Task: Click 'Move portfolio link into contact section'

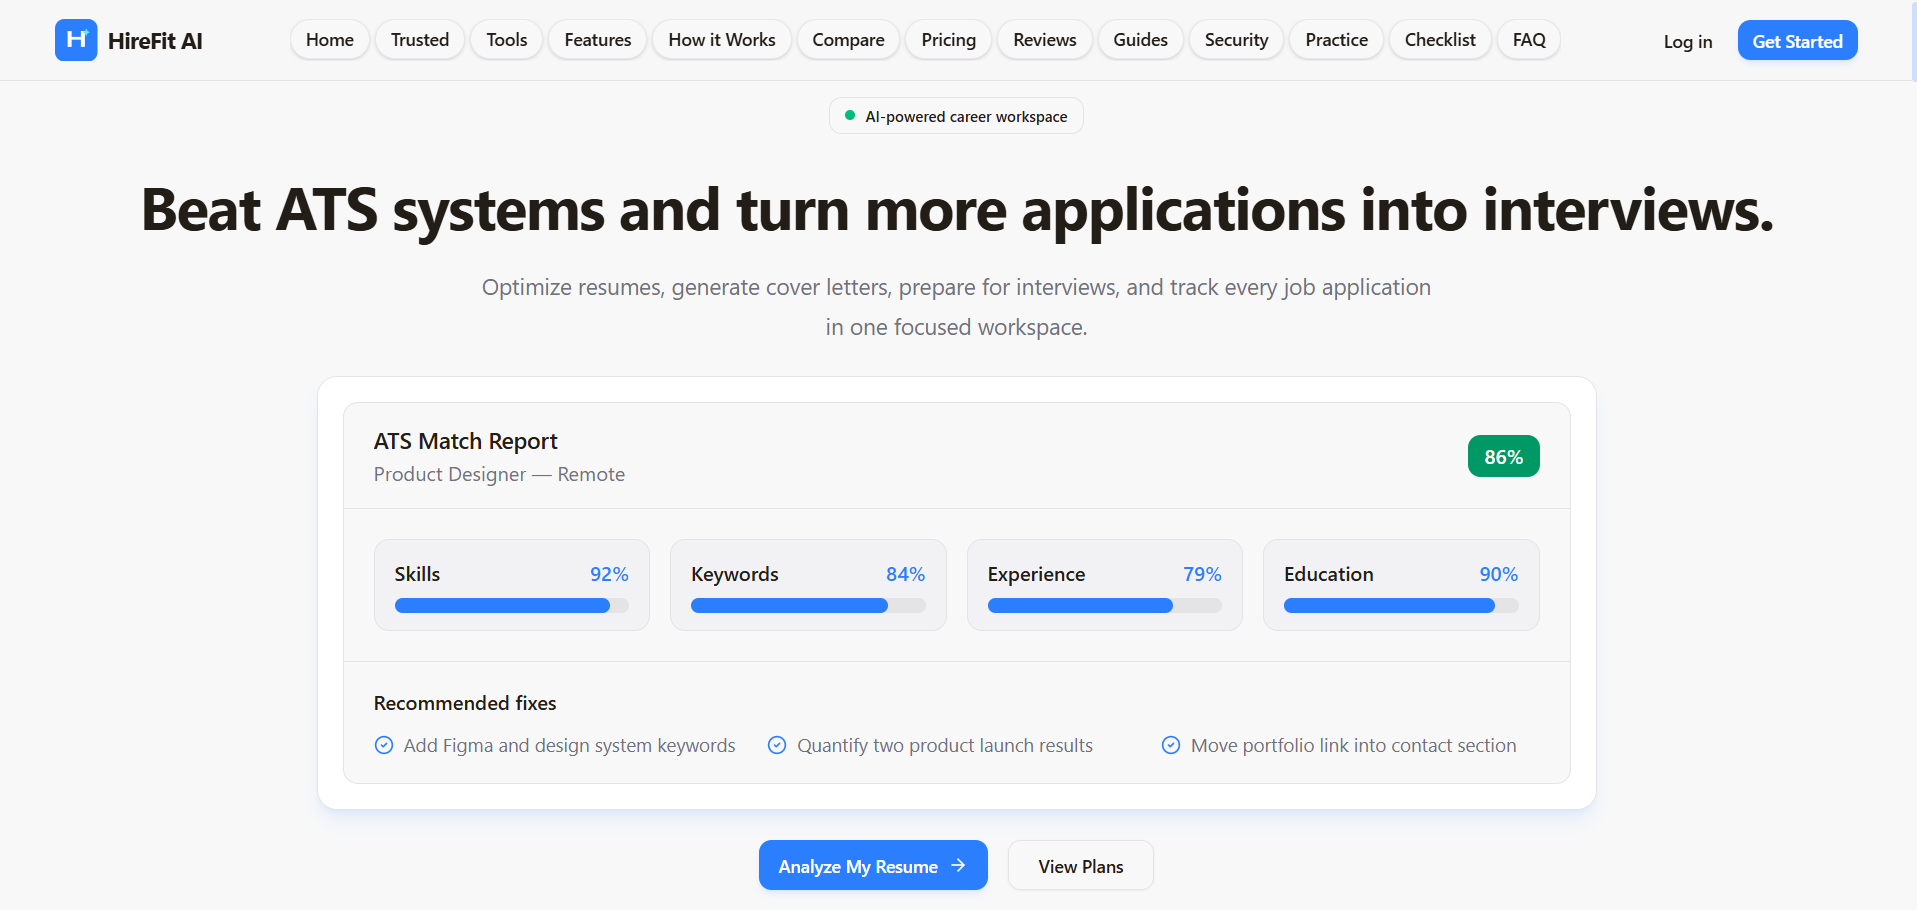Action: click(1354, 745)
